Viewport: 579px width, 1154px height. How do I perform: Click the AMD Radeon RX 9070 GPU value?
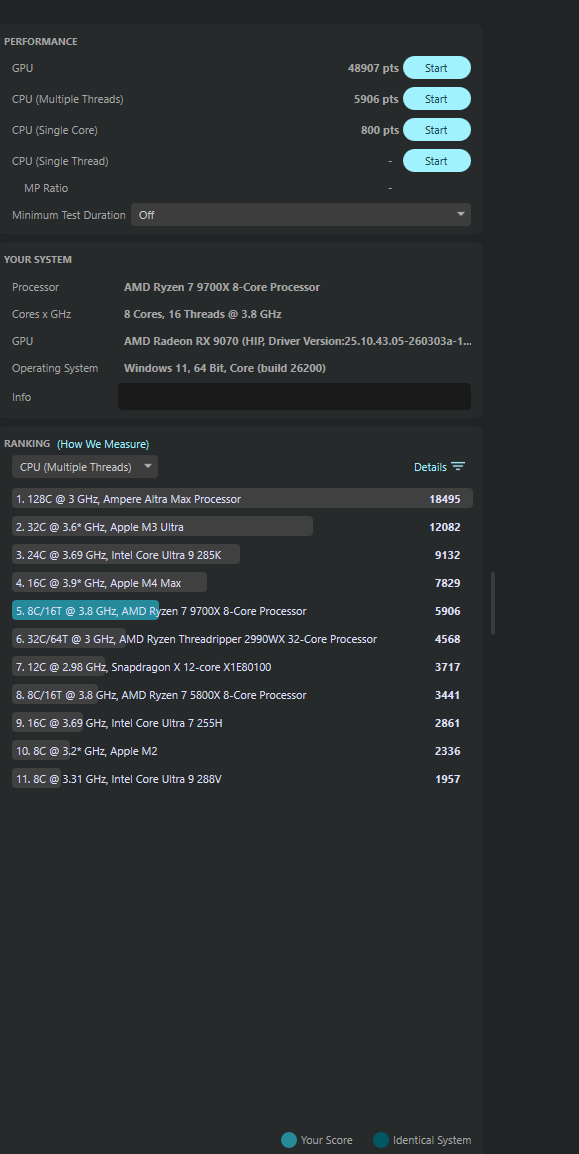297,341
